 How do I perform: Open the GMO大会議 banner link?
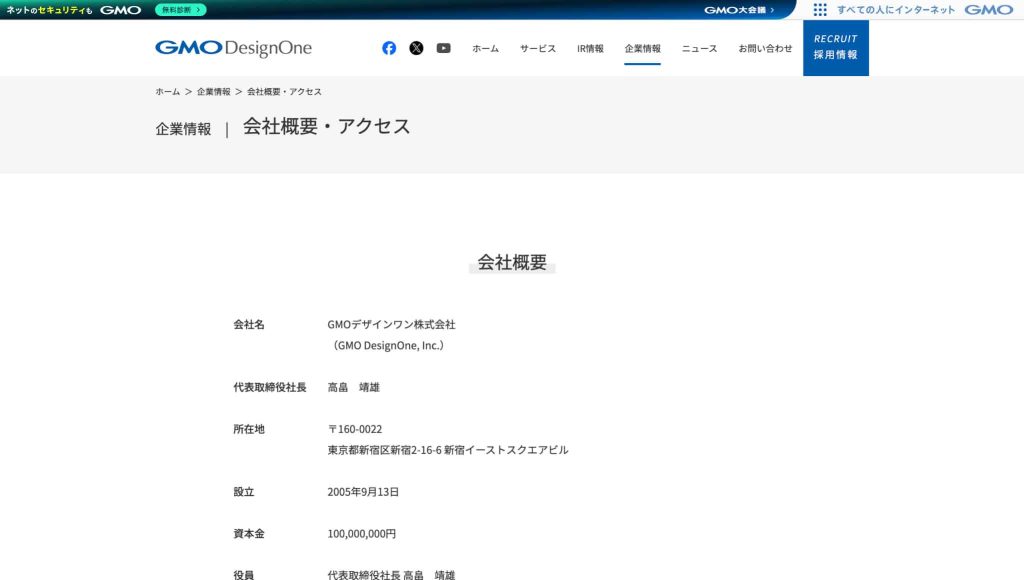tap(739, 10)
